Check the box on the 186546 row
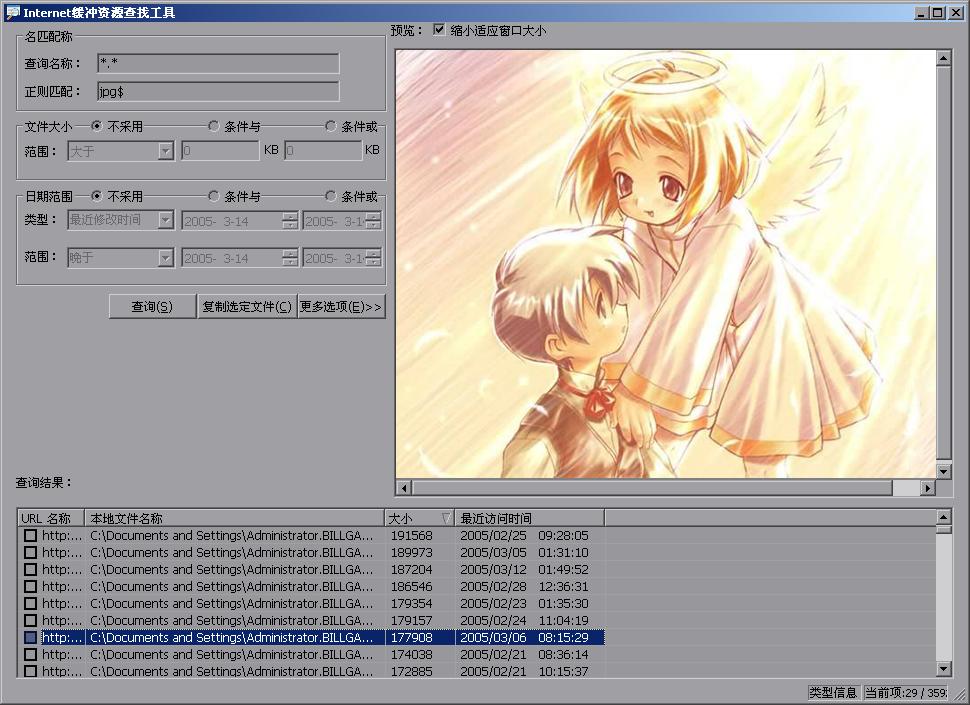 pyautogui.click(x=30, y=586)
